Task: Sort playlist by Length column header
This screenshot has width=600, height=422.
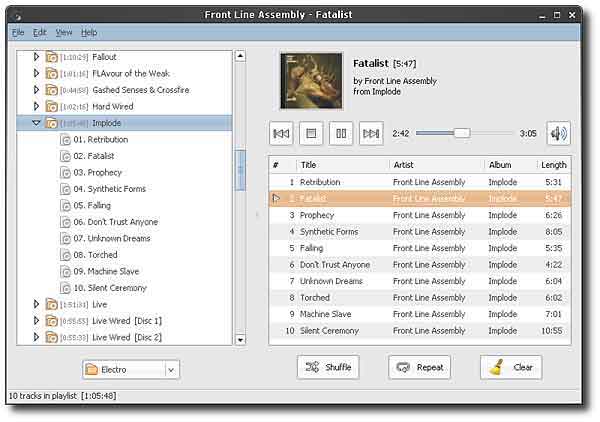Action: point(553,165)
